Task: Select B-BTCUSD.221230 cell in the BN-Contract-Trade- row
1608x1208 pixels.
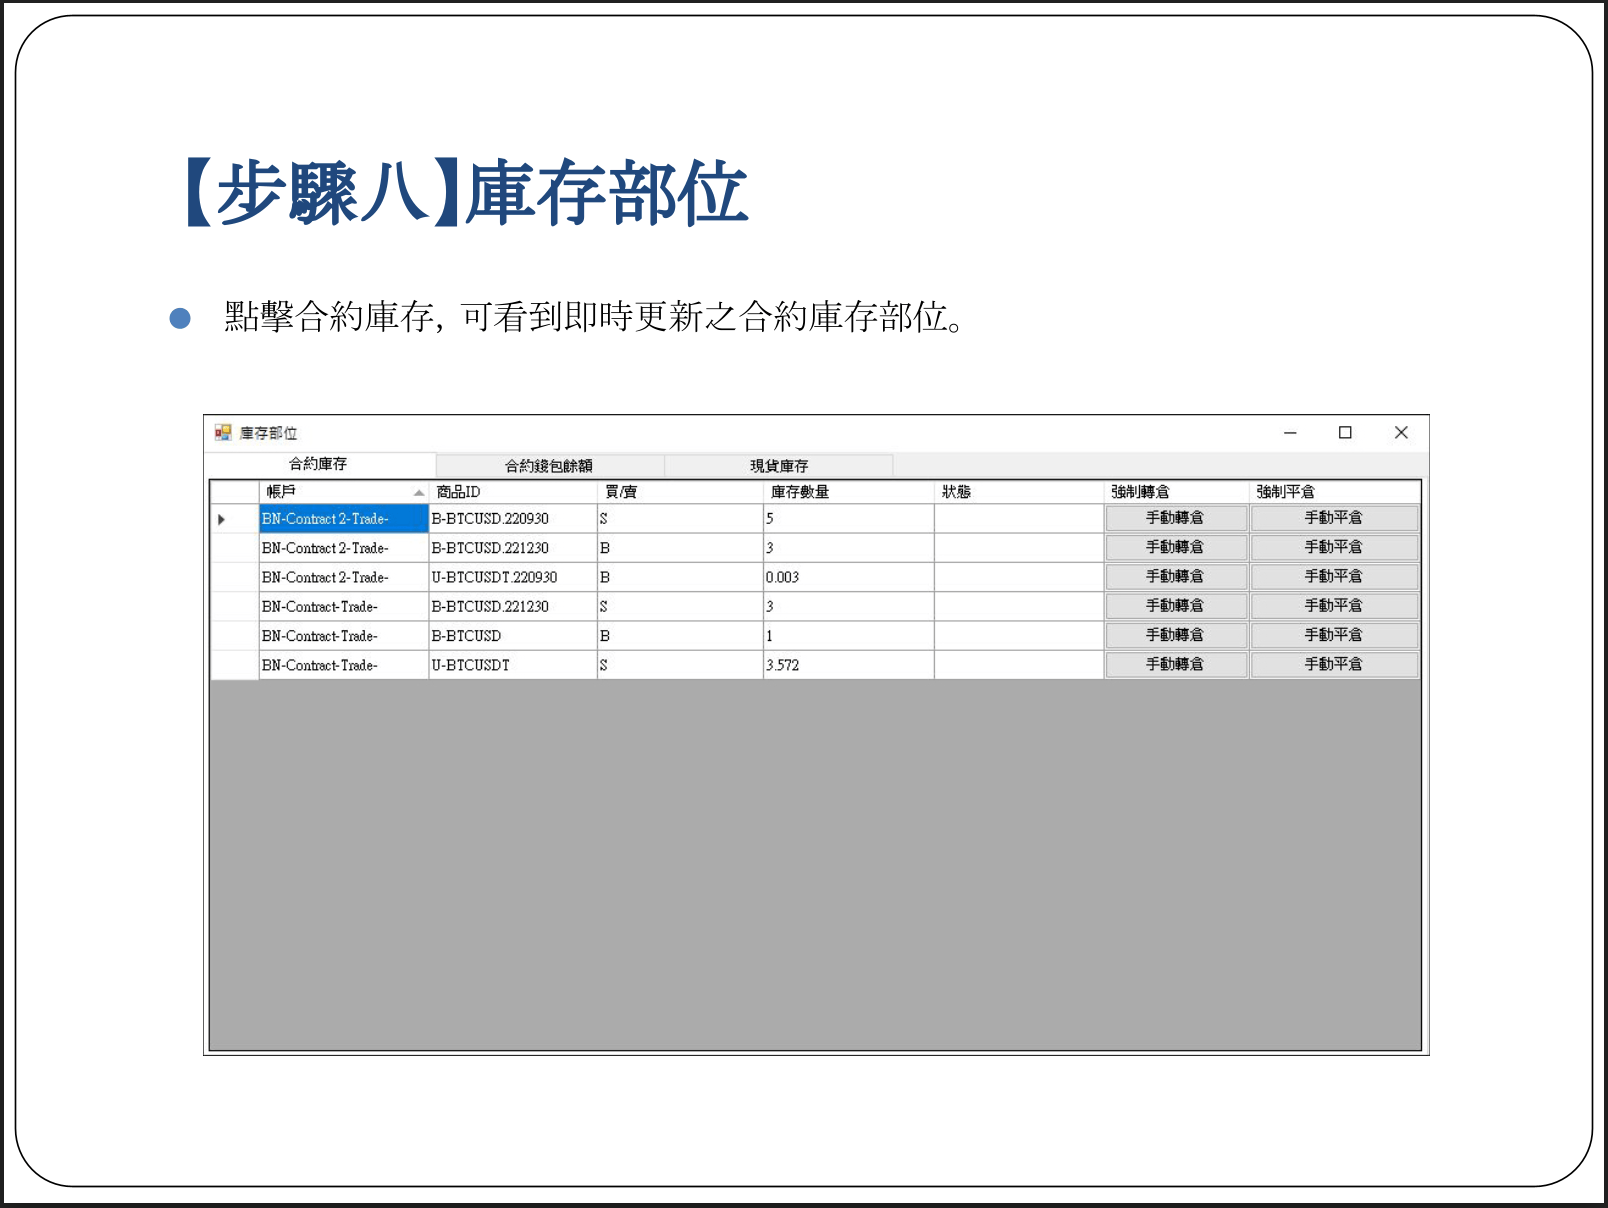Action: coord(513,606)
